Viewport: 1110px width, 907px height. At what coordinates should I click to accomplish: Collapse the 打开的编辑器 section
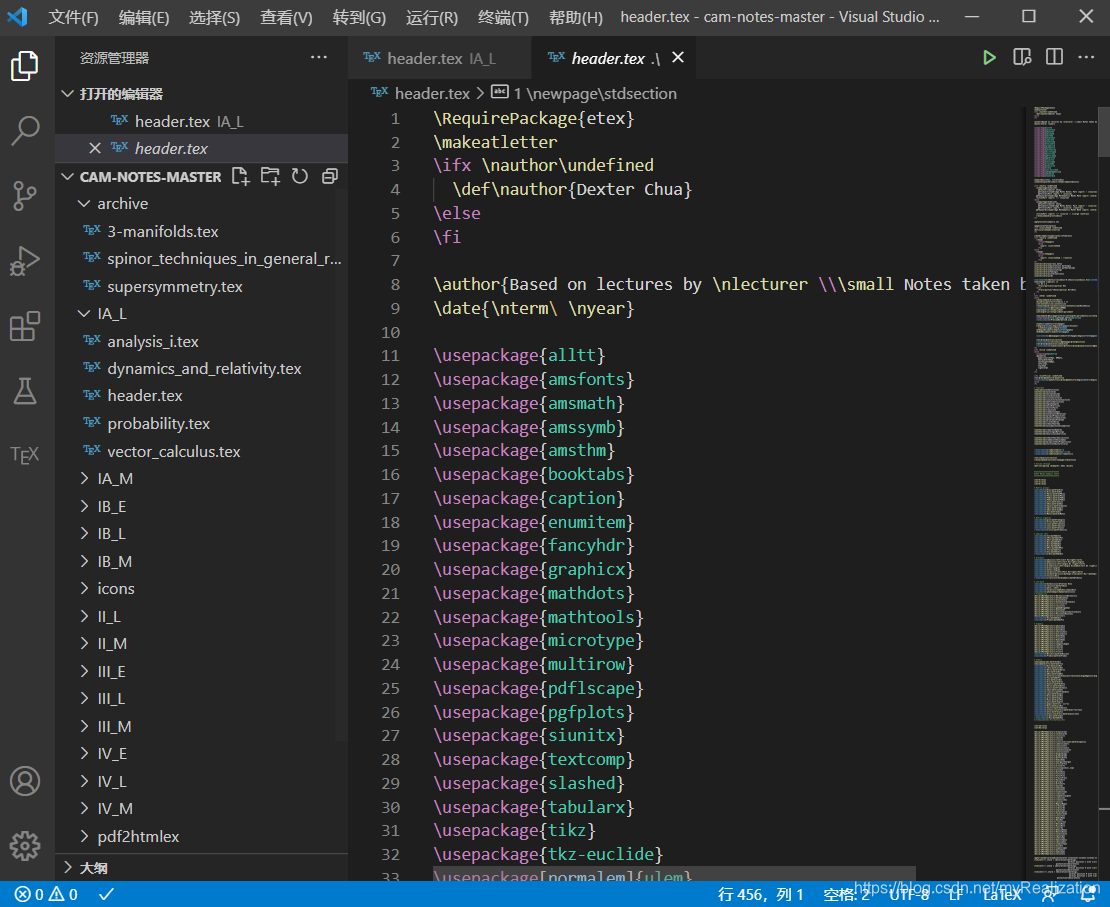click(69, 94)
